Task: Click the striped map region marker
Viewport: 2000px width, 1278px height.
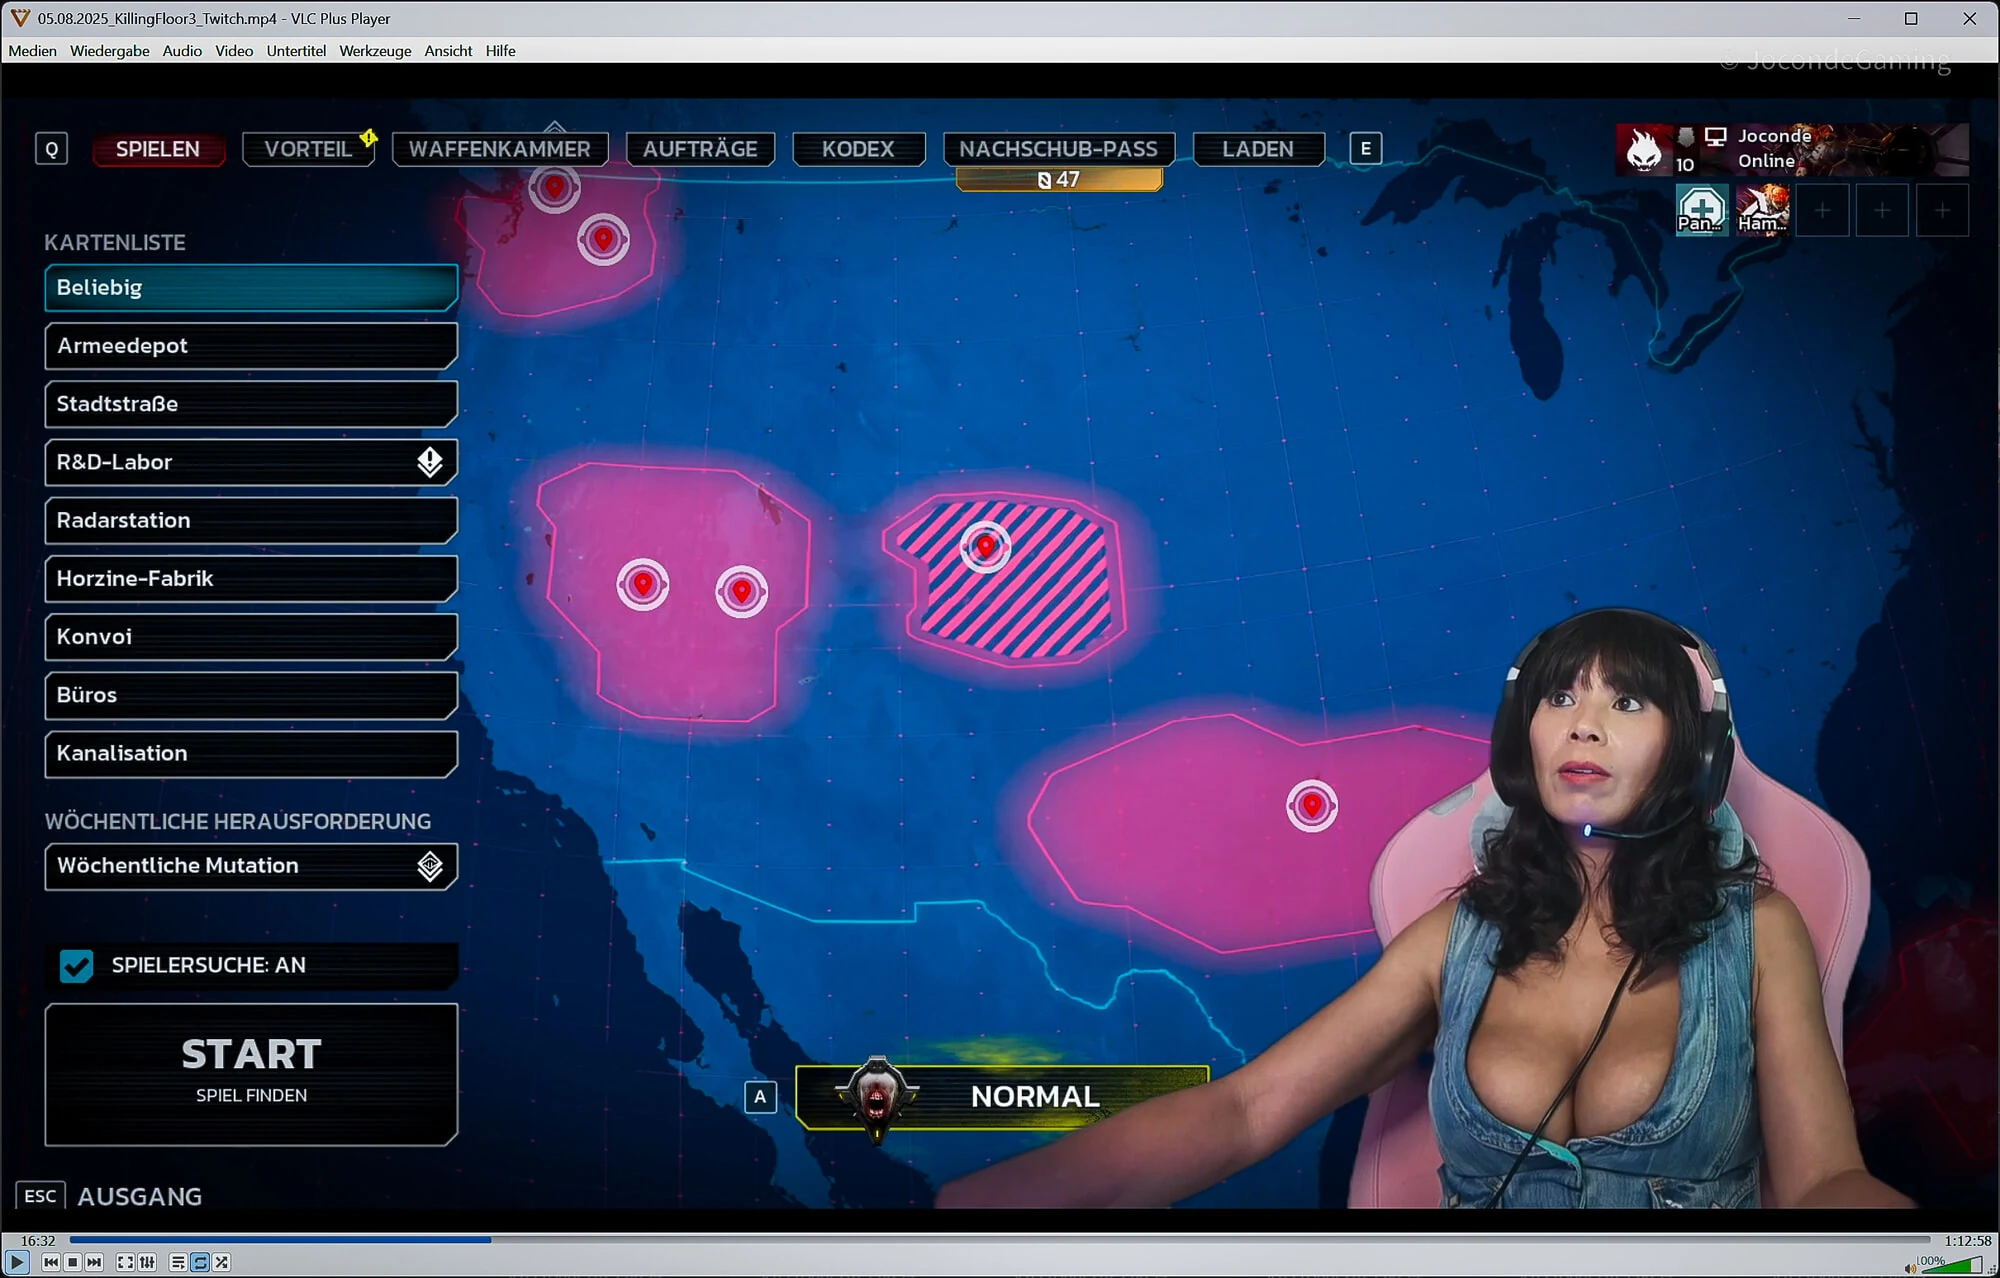Action: tap(985, 546)
